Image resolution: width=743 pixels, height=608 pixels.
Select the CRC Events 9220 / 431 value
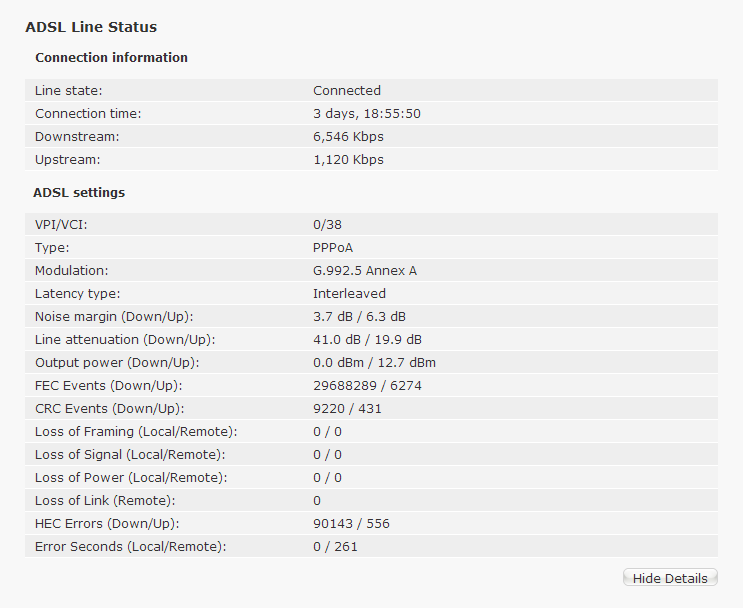(x=347, y=408)
